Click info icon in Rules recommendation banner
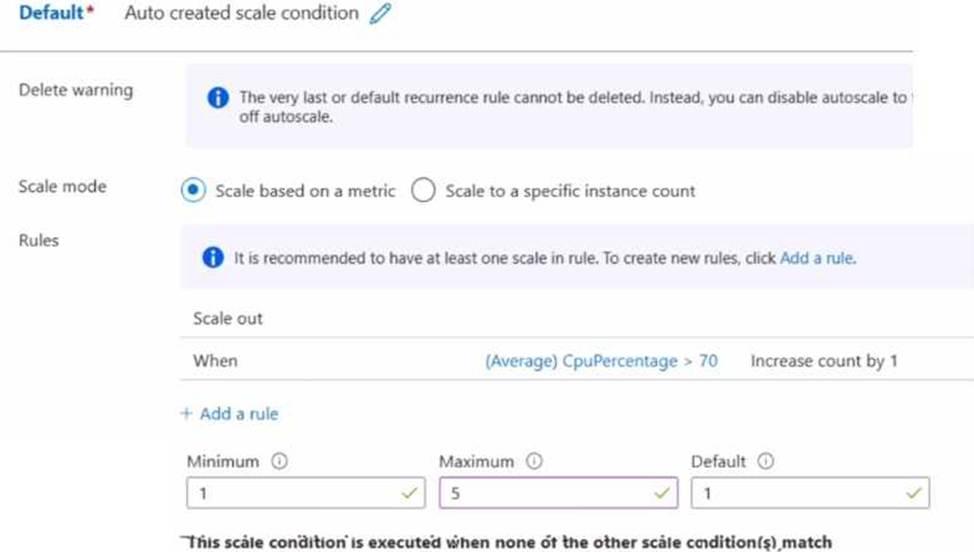Screen dimensions: 974x552 click(x=213, y=257)
